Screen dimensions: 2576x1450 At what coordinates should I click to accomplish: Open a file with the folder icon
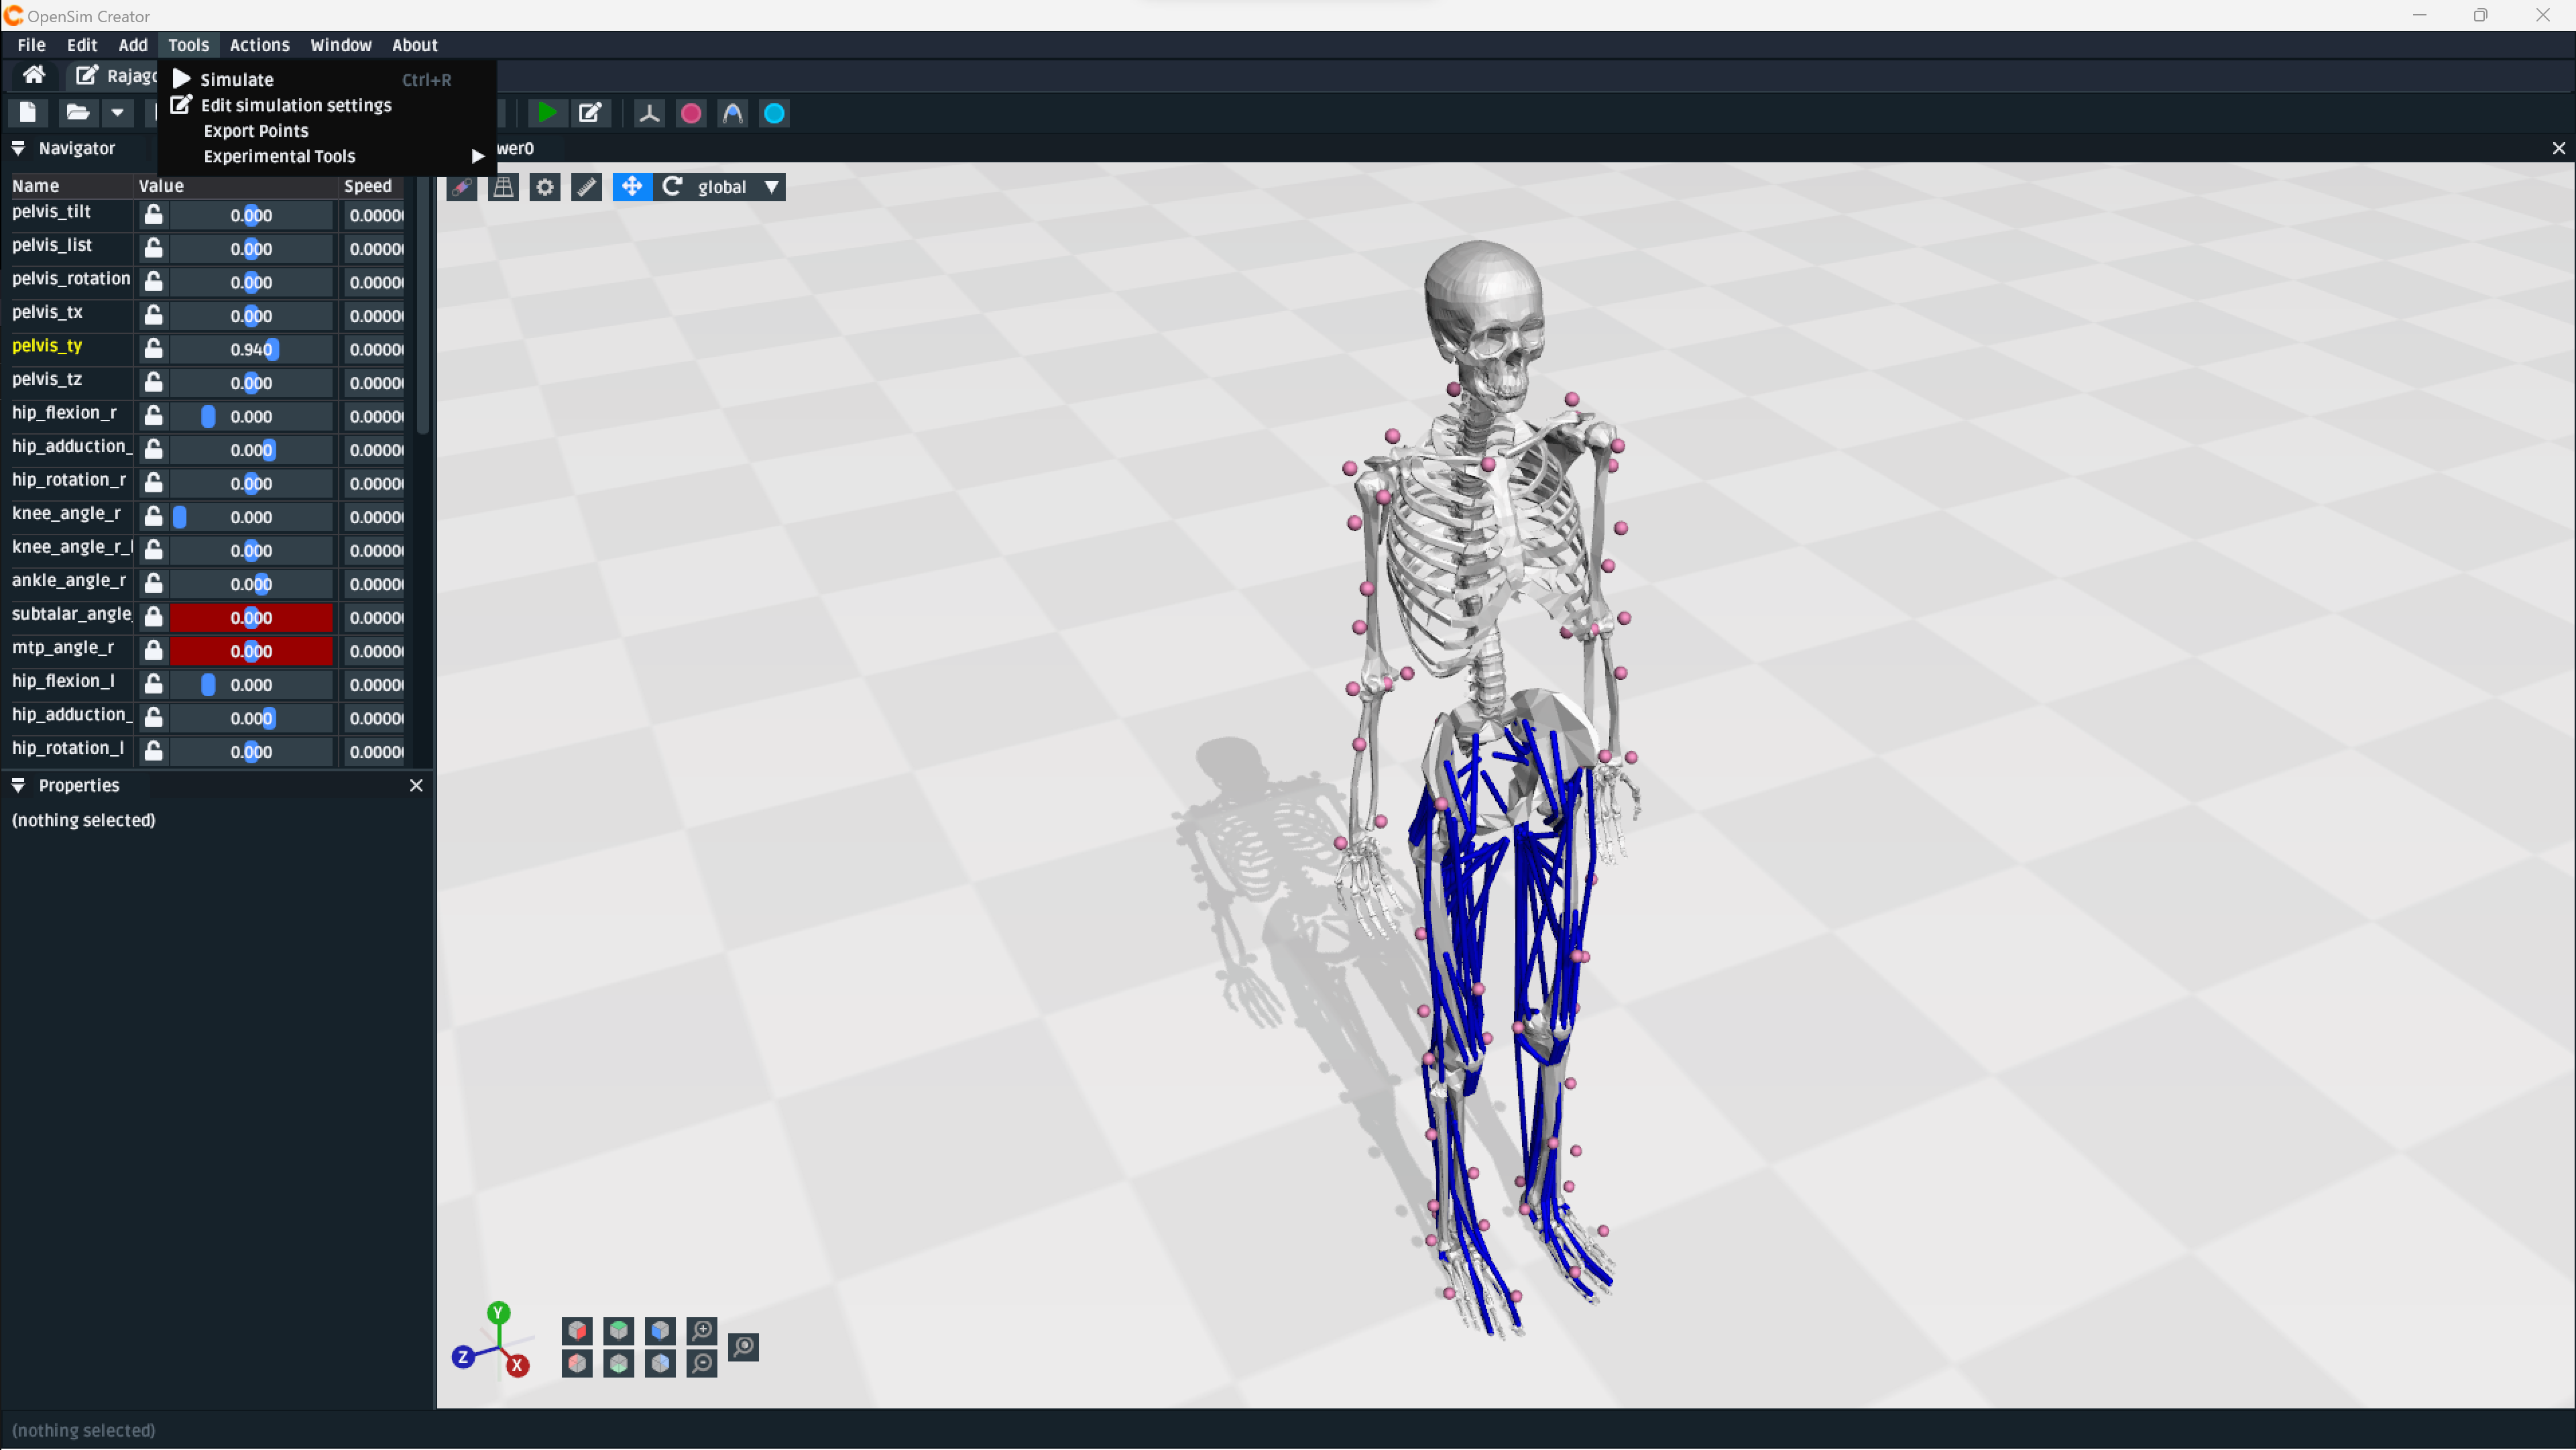(x=77, y=112)
